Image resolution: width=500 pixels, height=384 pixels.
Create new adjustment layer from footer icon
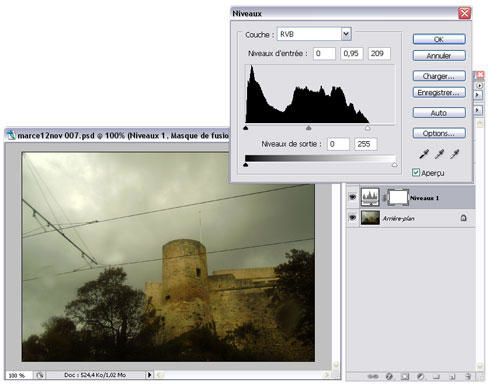[x=420, y=376]
